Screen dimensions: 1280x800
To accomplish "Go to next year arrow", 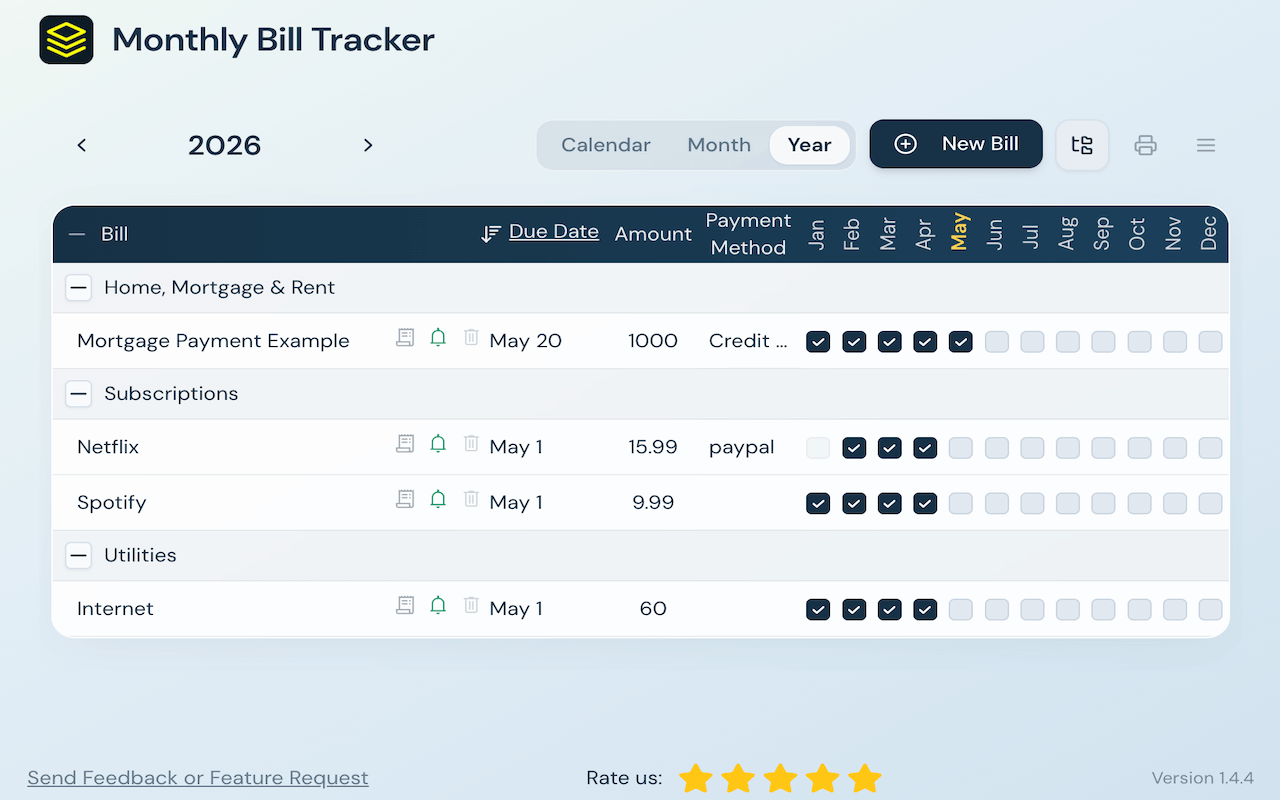I will [x=368, y=145].
